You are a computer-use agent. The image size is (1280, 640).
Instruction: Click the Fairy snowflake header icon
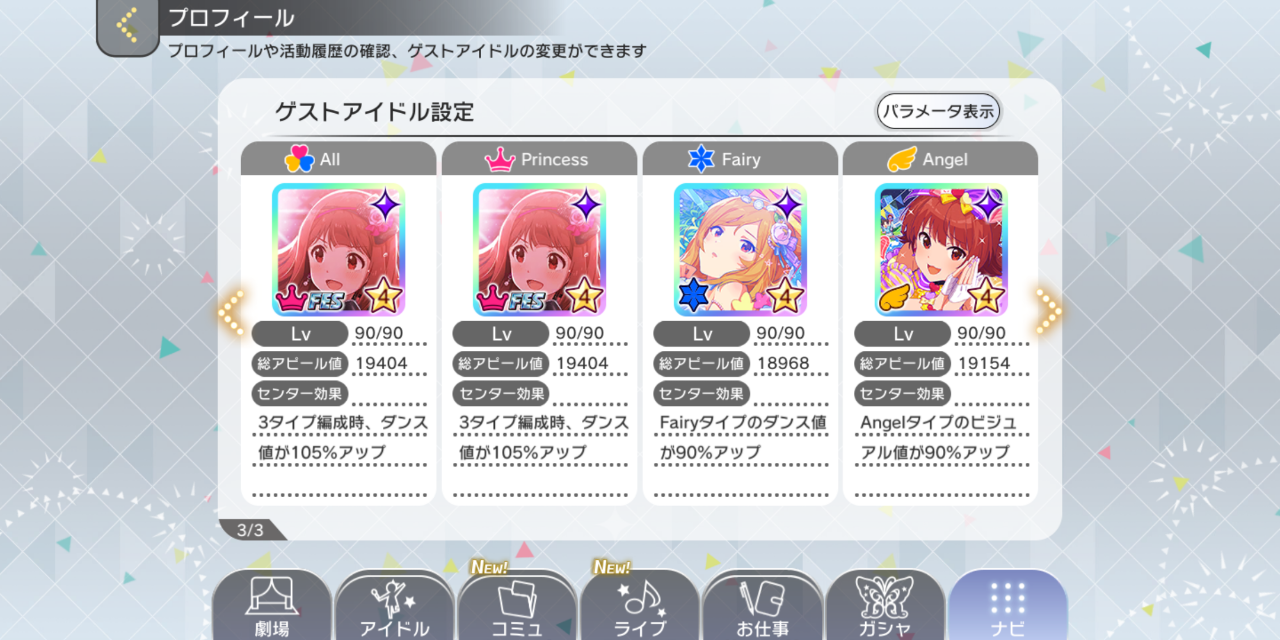tap(702, 159)
